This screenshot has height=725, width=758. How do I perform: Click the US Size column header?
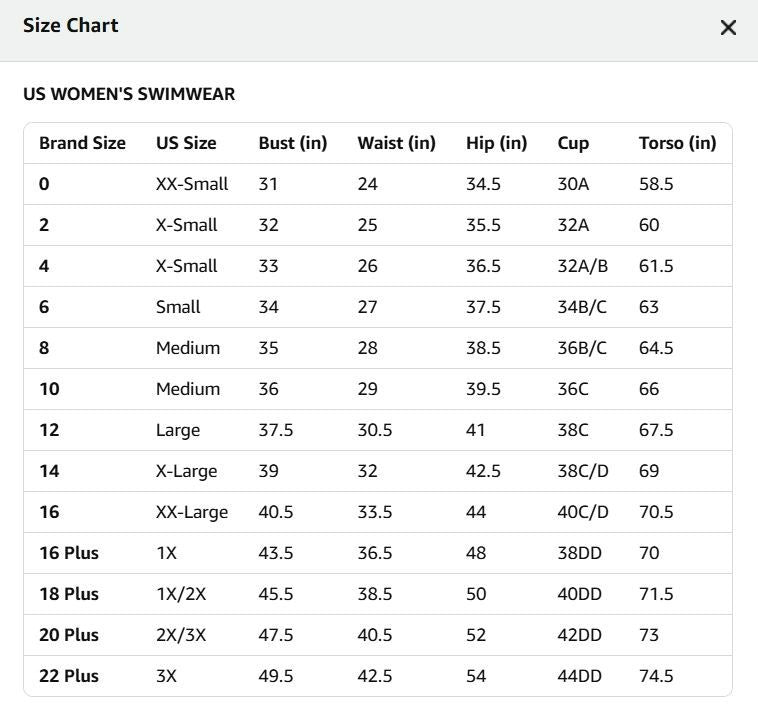186,143
